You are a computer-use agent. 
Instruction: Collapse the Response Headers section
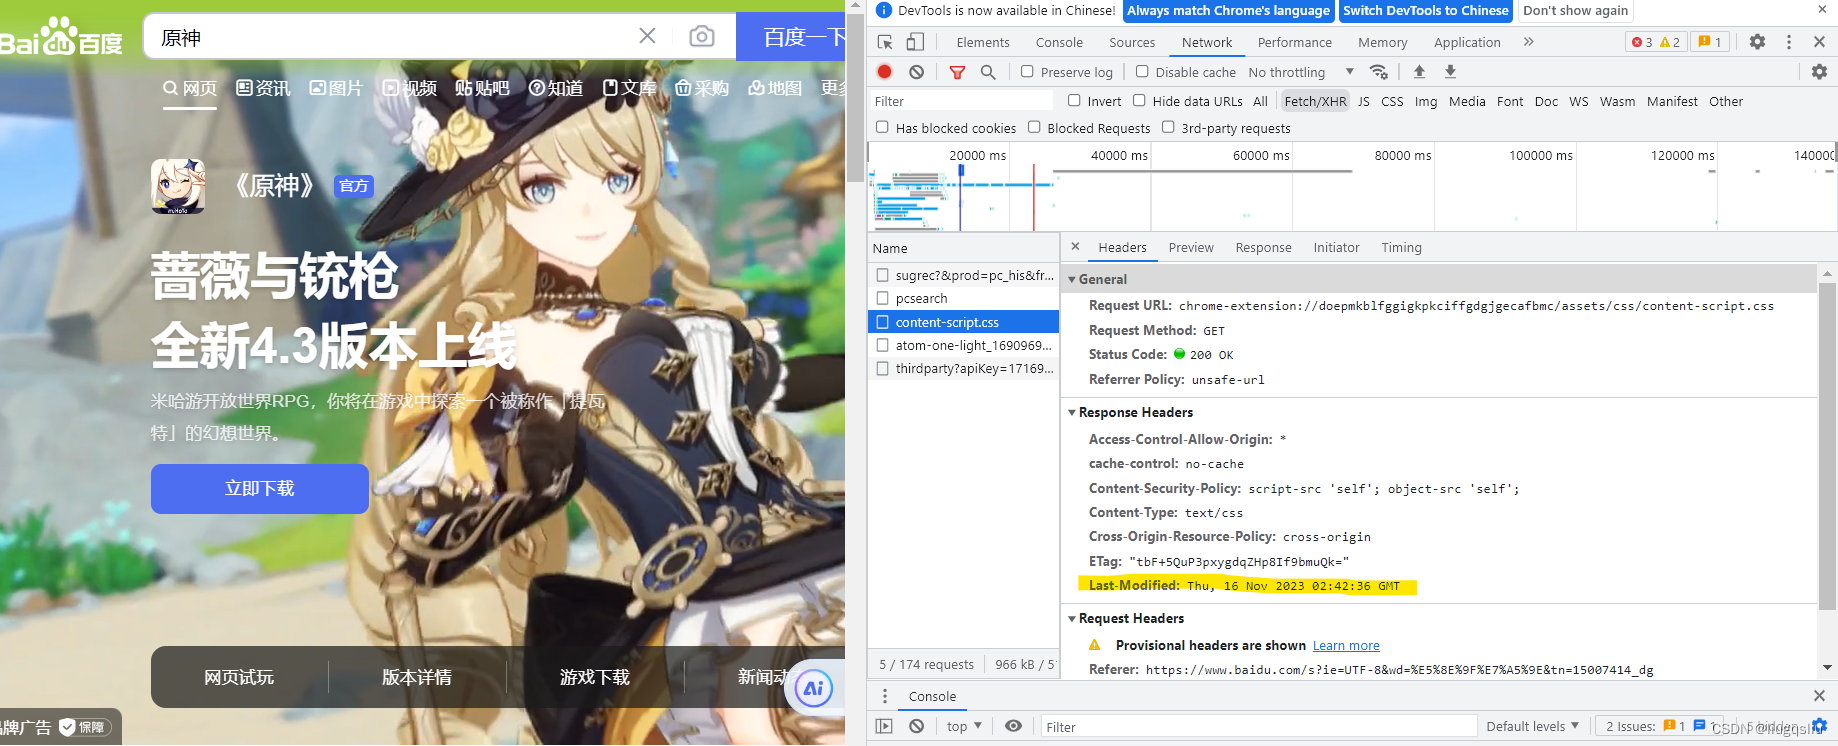(x=1072, y=413)
